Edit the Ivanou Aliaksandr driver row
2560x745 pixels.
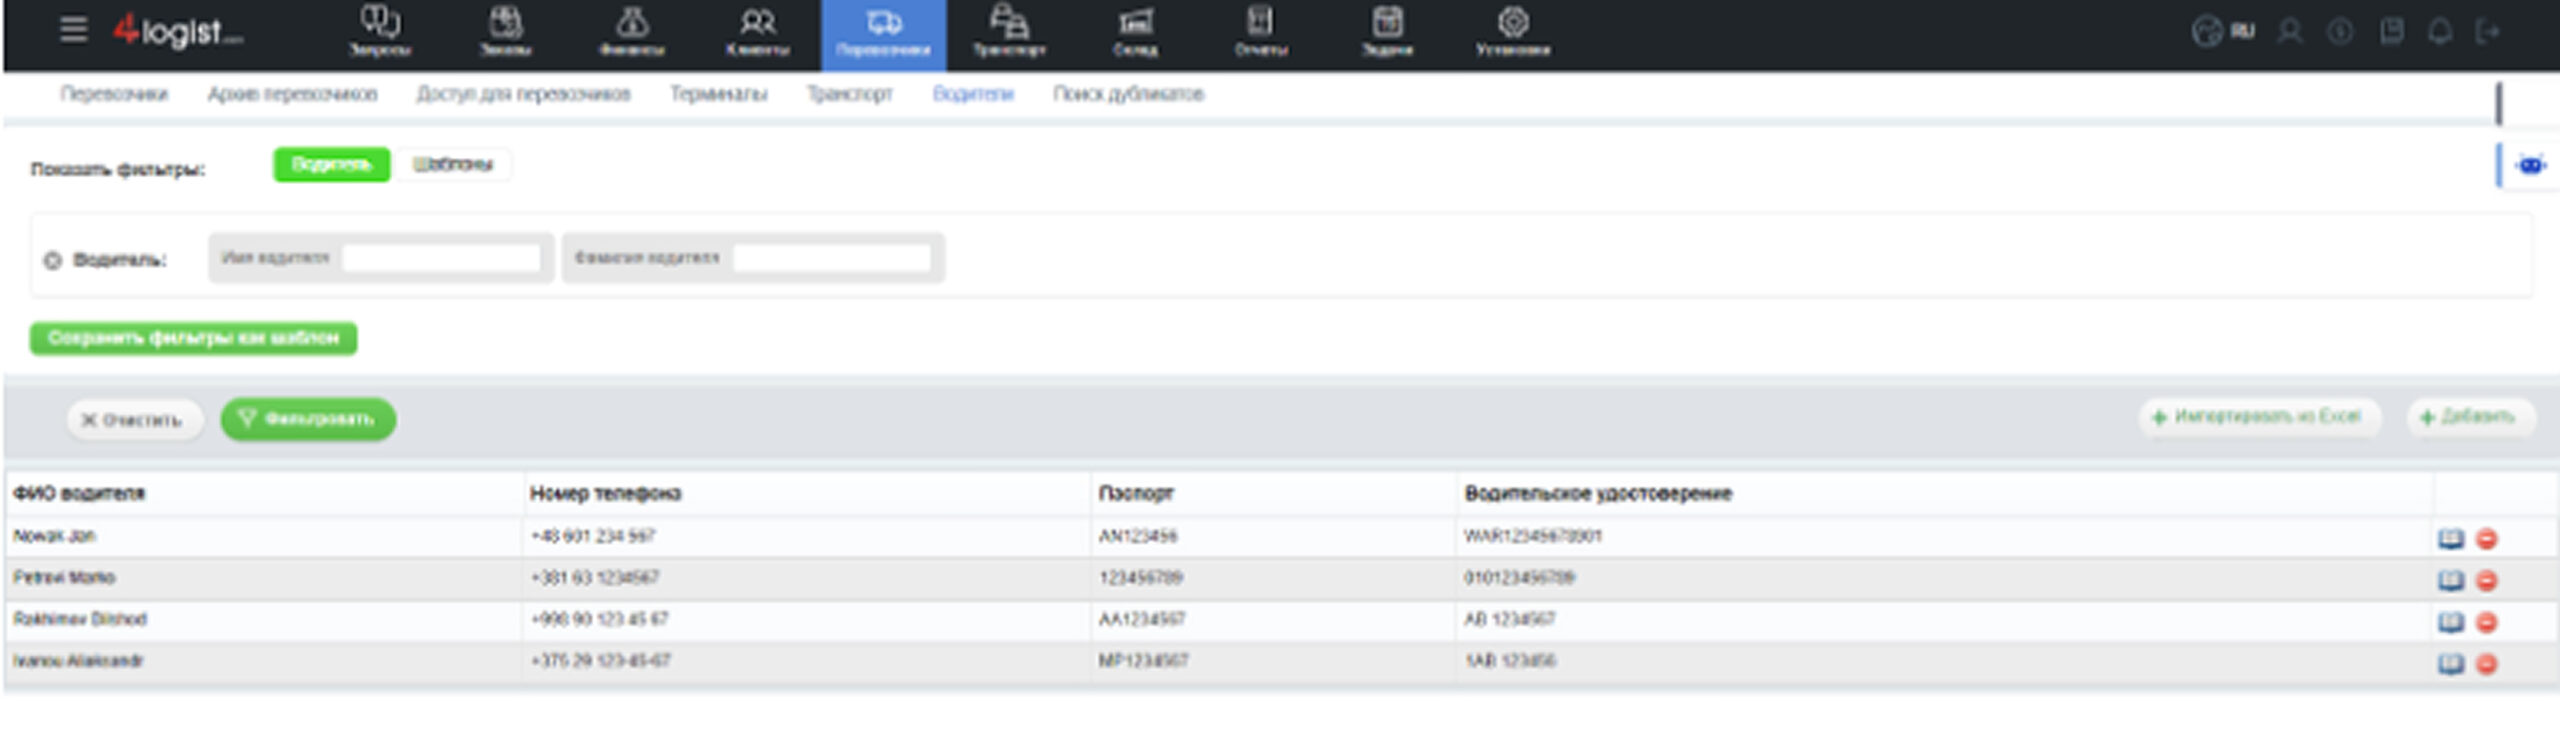(2451, 664)
